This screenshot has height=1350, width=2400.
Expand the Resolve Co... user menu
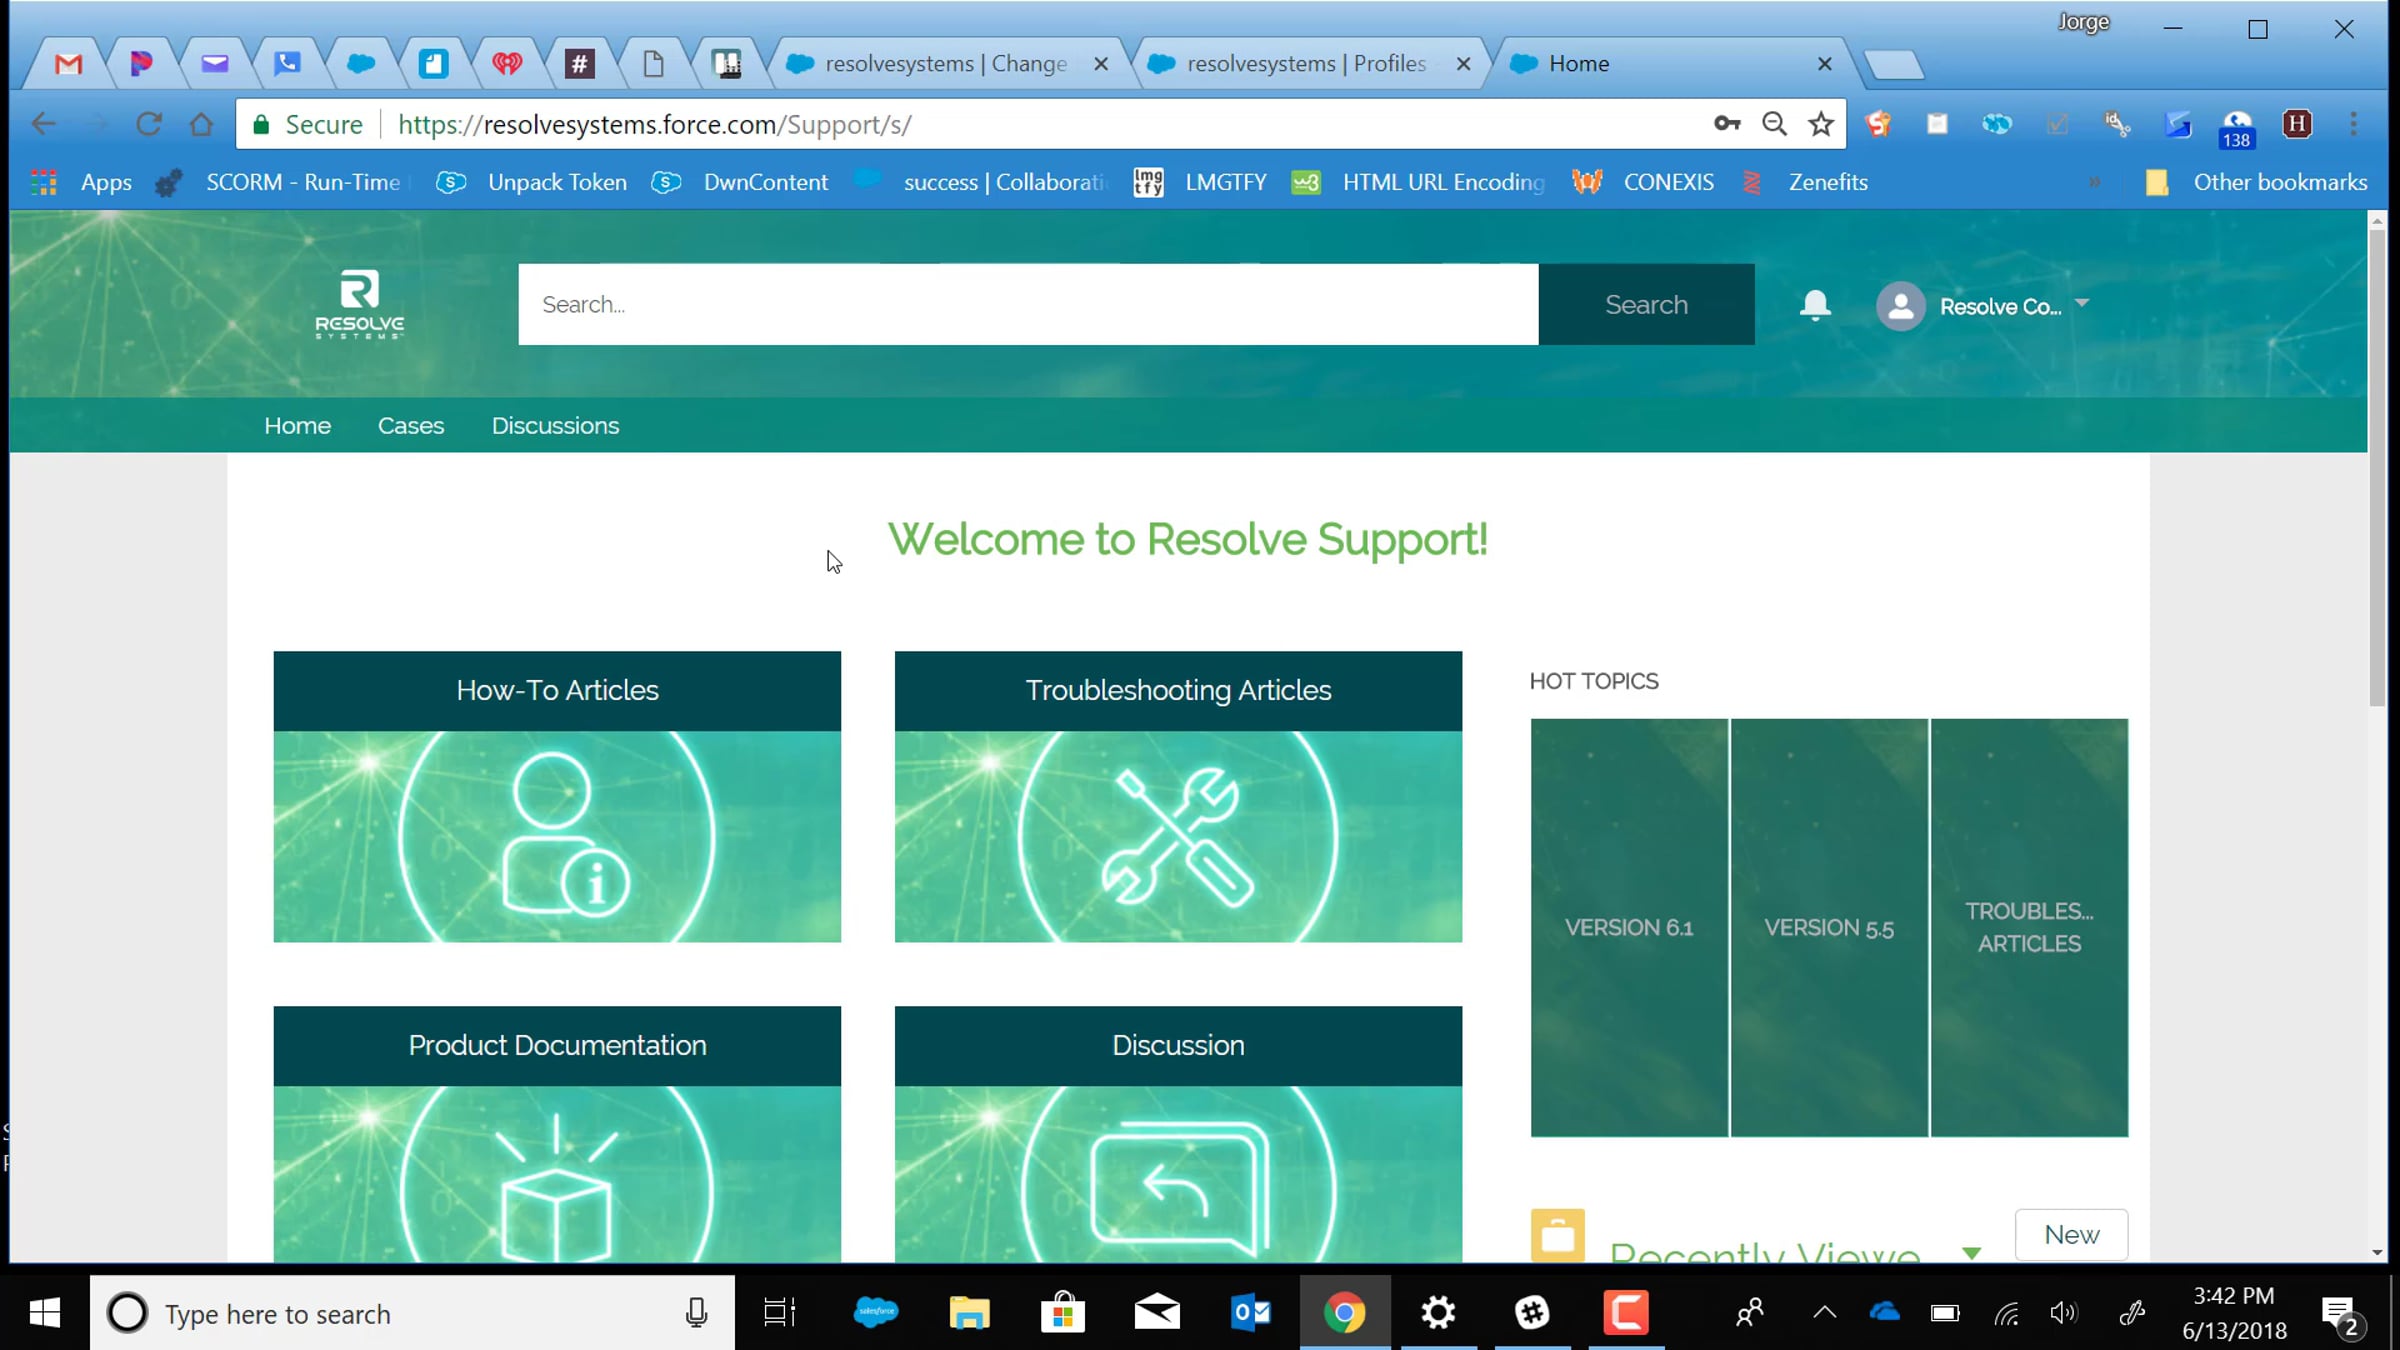tap(2082, 303)
